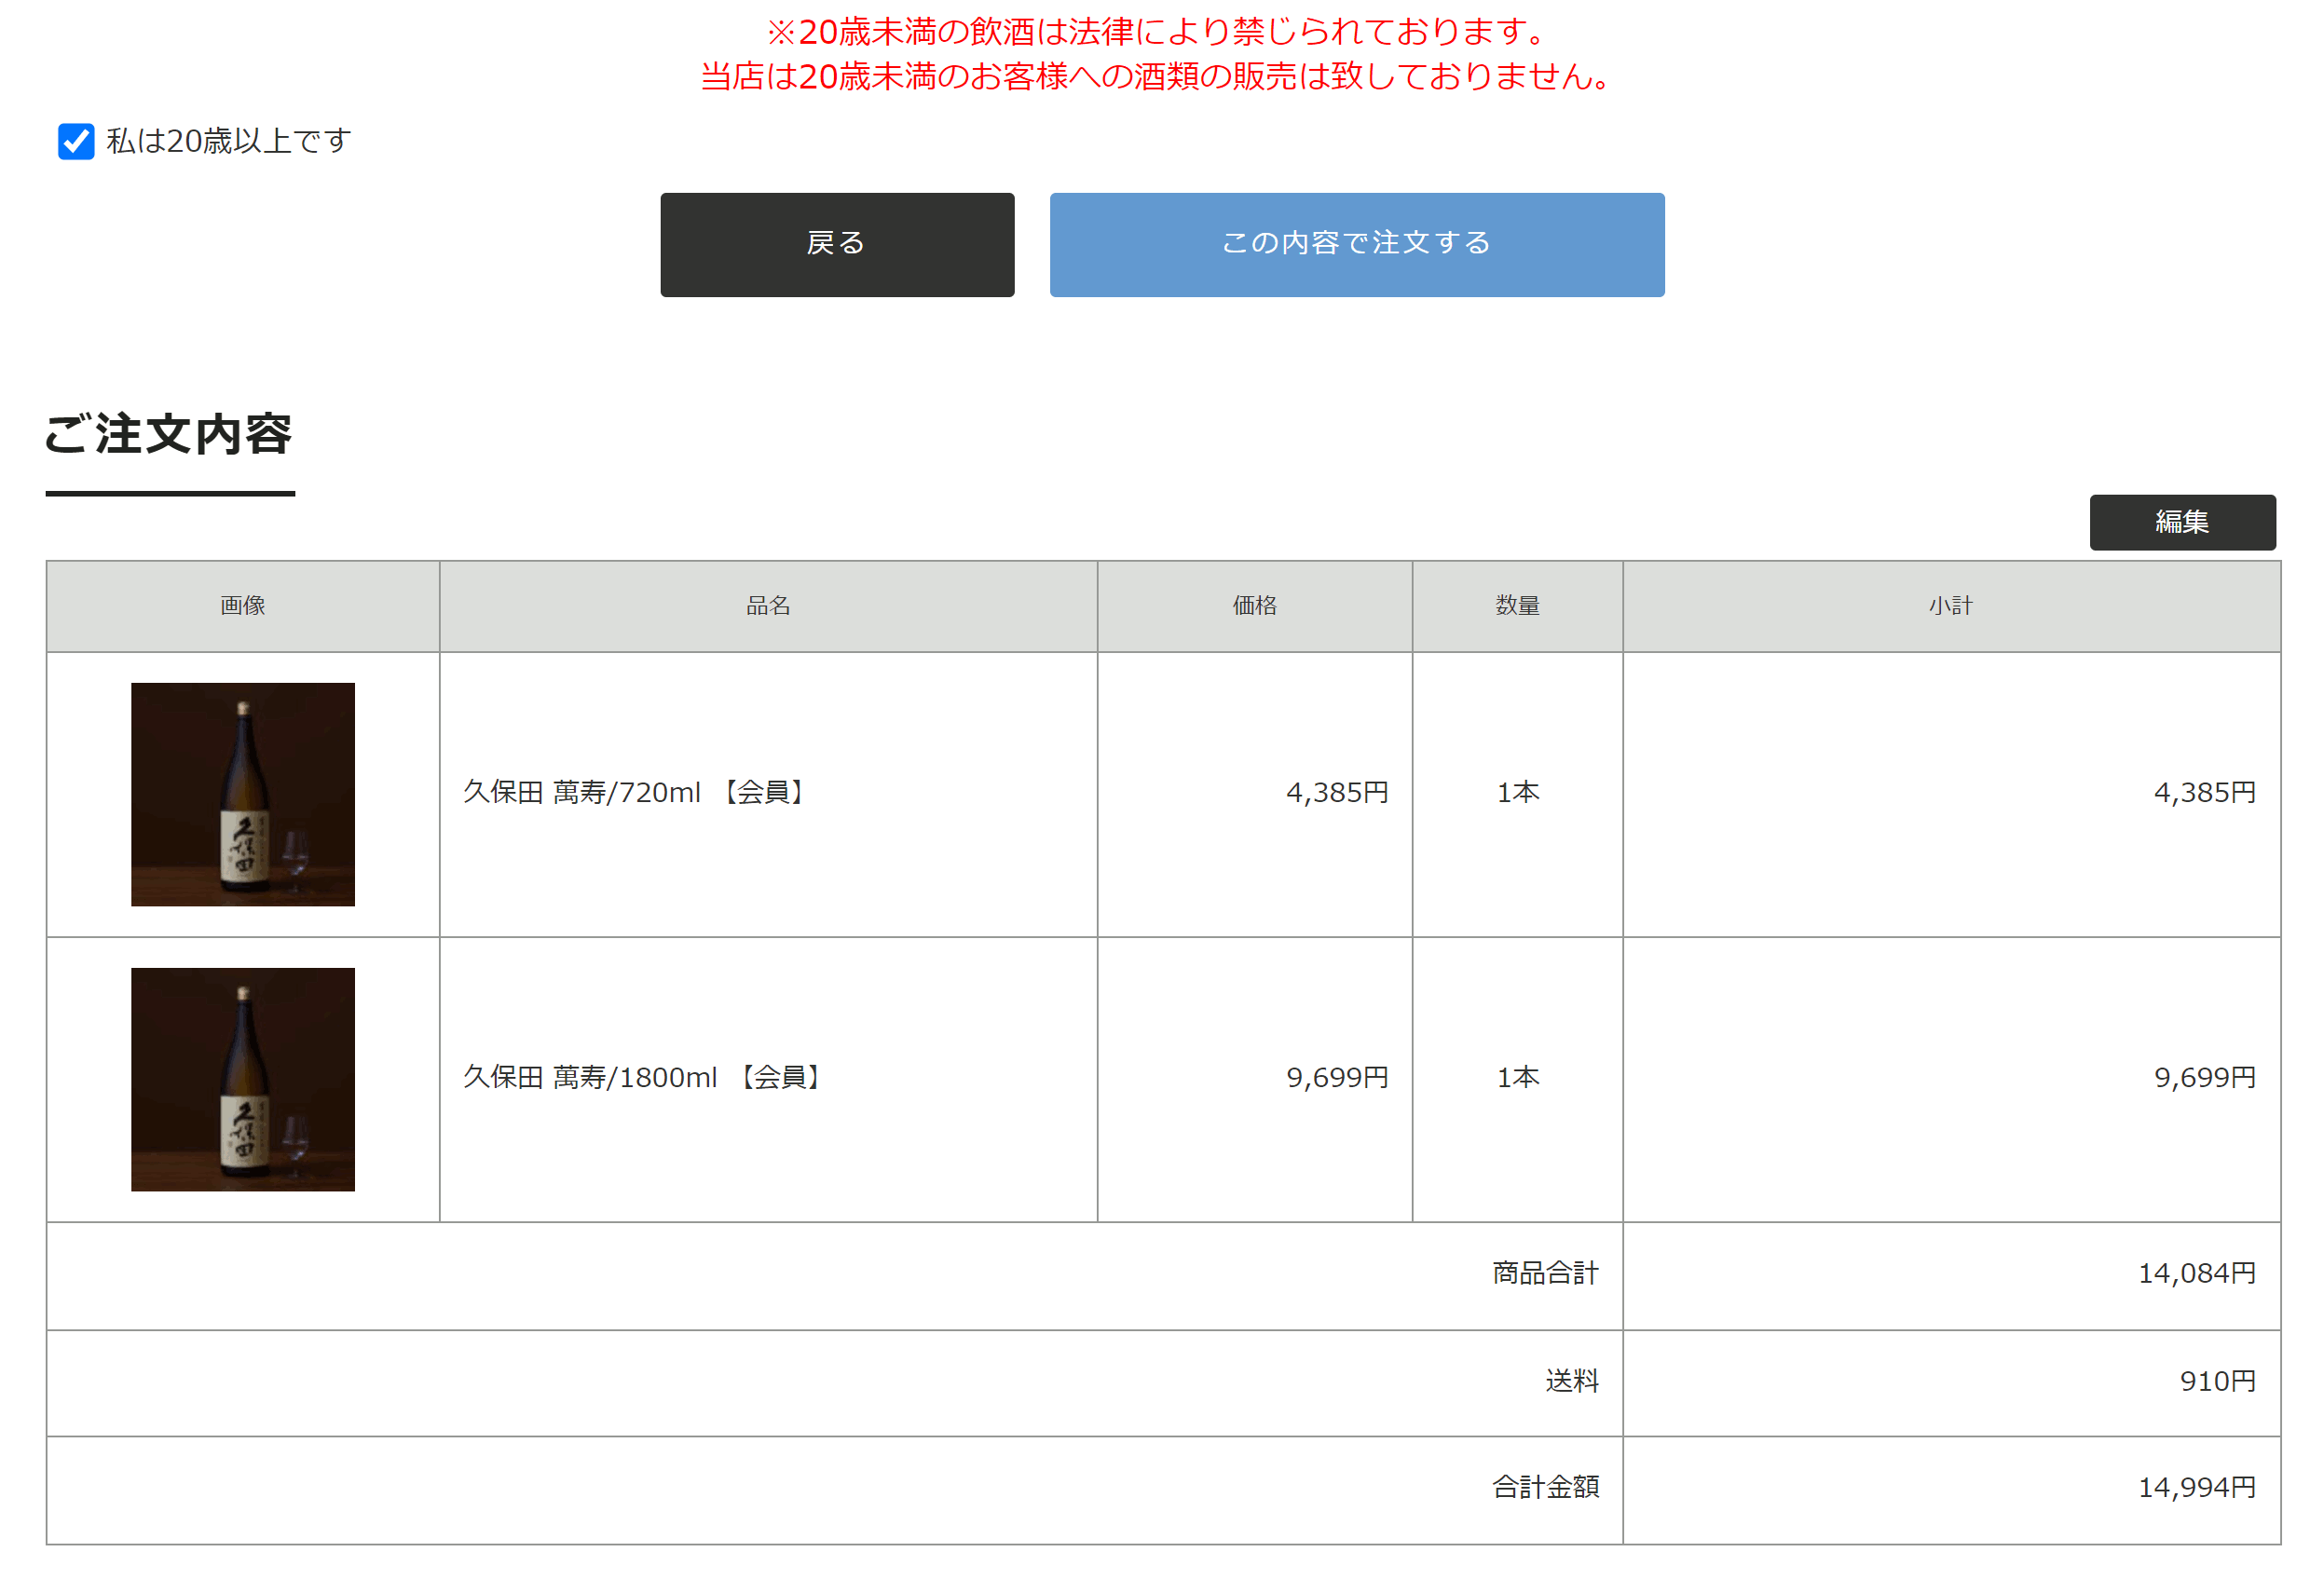Click the 小計 column header
This screenshot has width=2324, height=1579.
click(x=1951, y=606)
